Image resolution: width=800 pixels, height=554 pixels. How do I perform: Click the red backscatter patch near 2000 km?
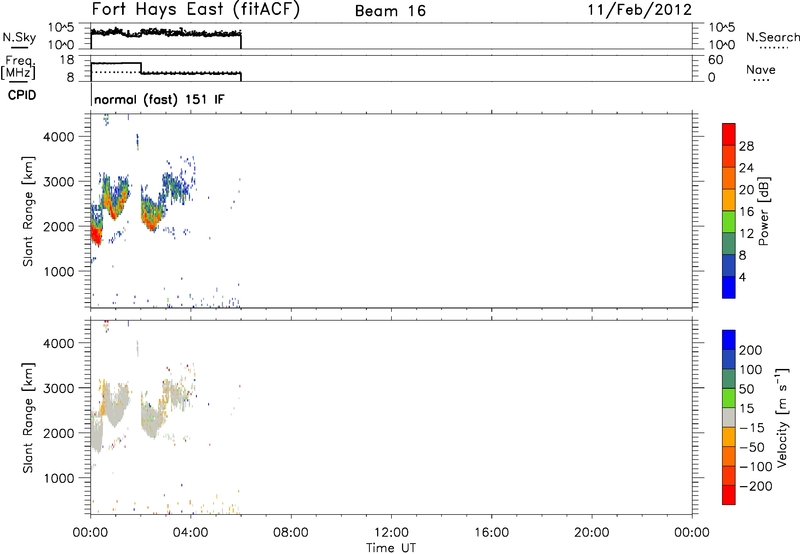coord(96,236)
